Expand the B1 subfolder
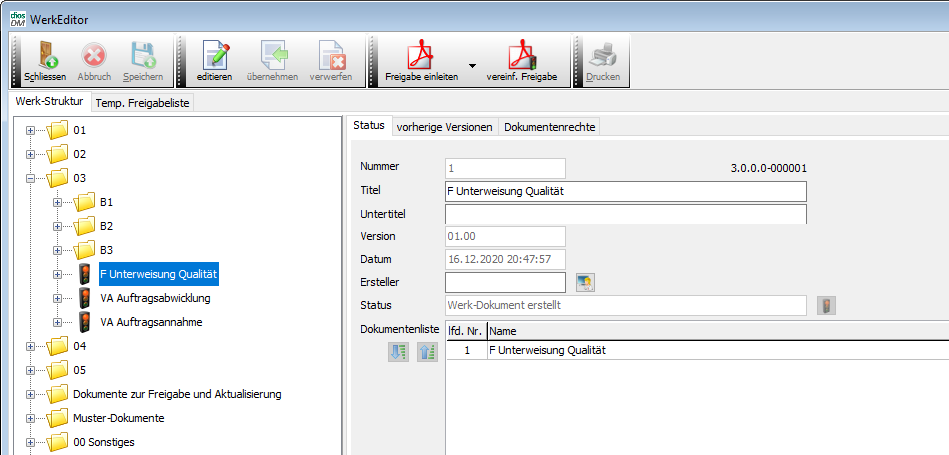This screenshot has width=949, height=455. [x=58, y=202]
